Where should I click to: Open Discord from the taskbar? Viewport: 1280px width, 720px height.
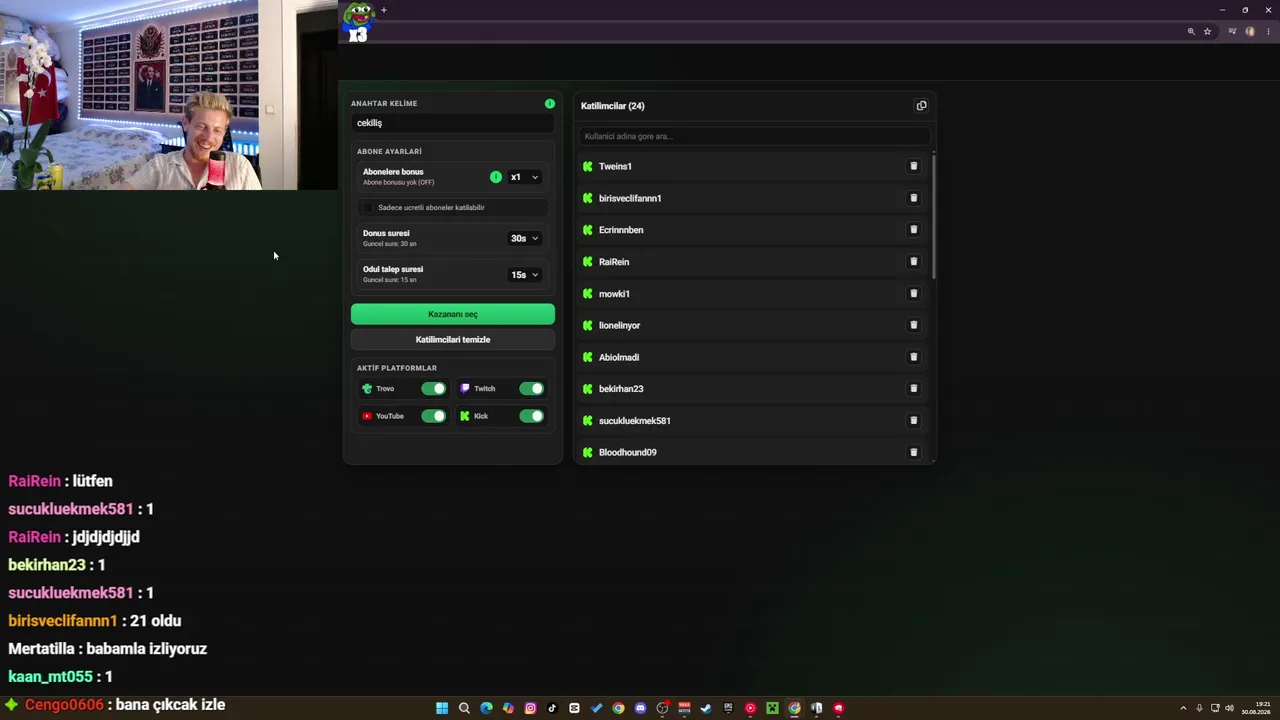(640, 708)
